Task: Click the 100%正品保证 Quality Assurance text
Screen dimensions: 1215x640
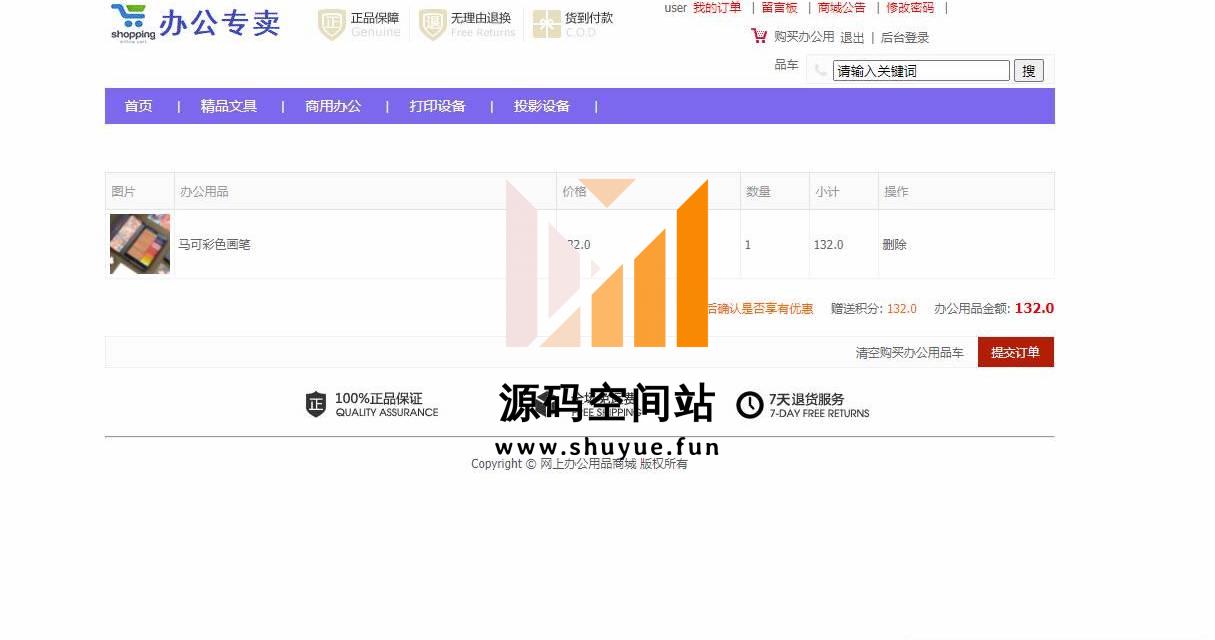Action: point(387,404)
